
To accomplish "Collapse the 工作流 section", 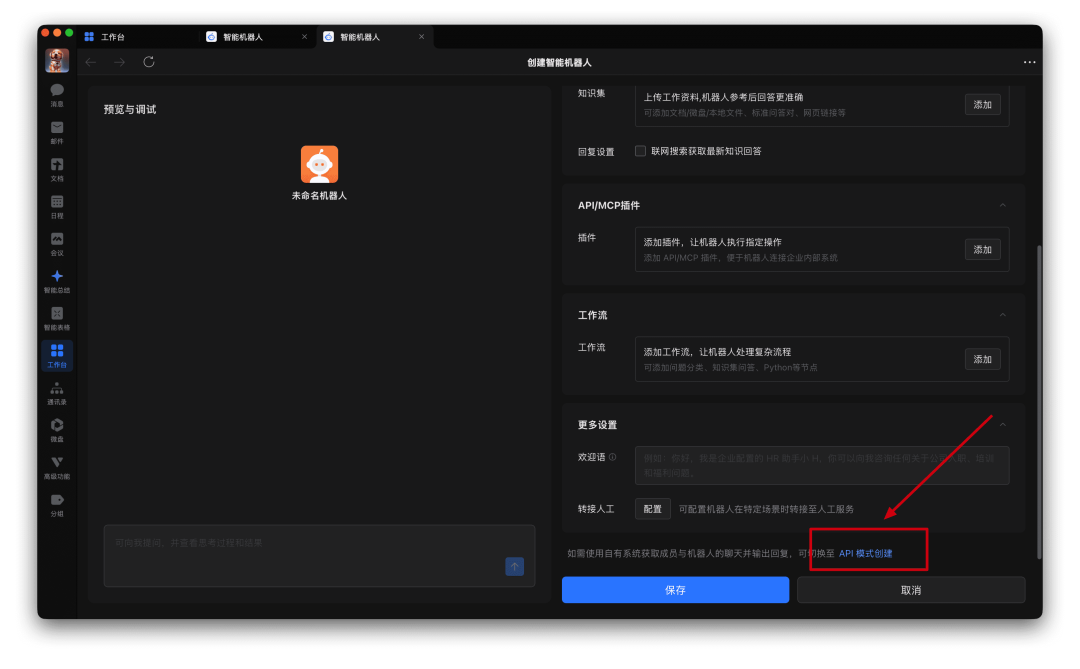I will (1003, 314).
